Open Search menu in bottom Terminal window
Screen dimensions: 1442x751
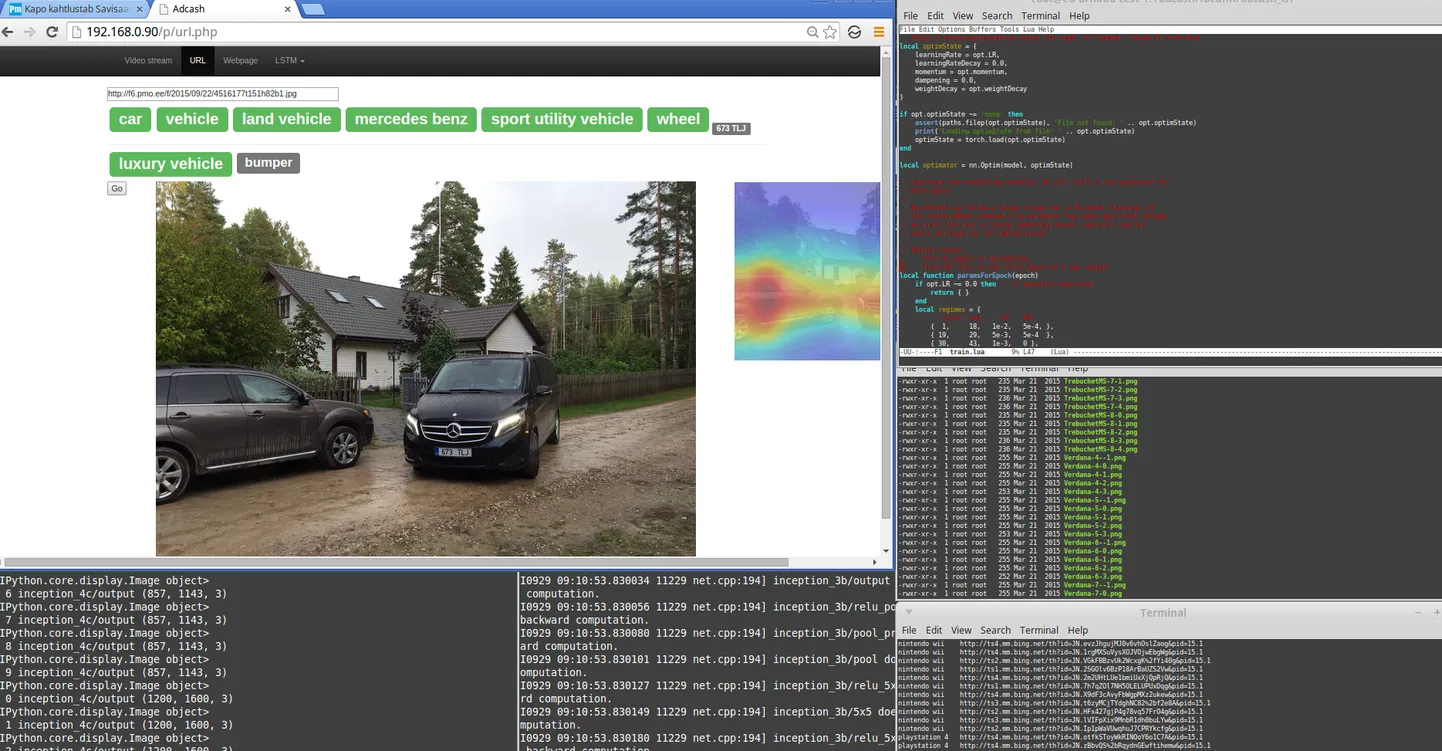click(995, 630)
